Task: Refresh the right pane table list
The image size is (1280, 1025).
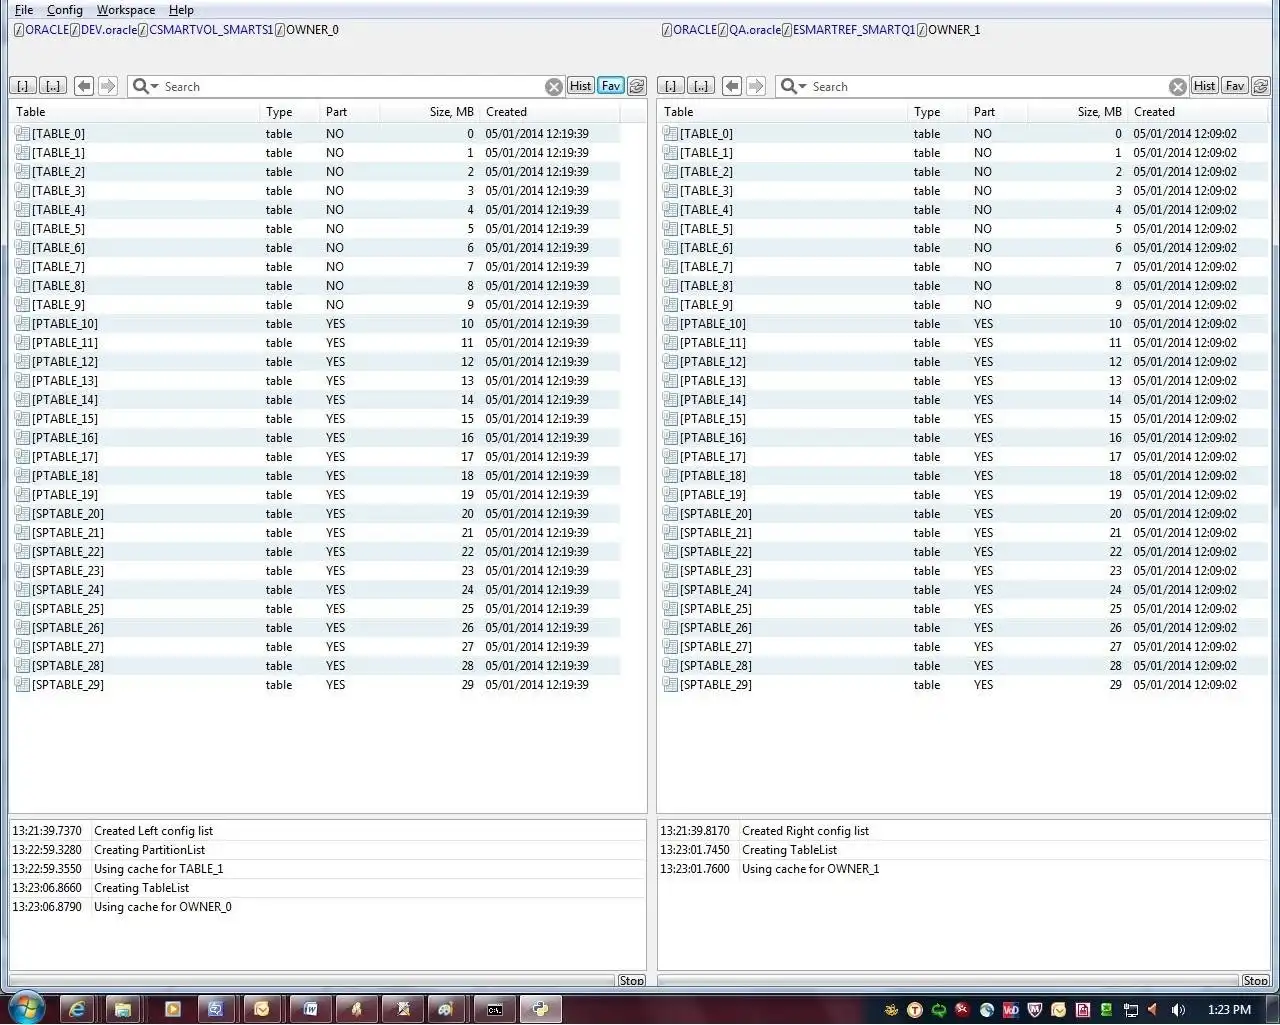Action: pos(1261,86)
